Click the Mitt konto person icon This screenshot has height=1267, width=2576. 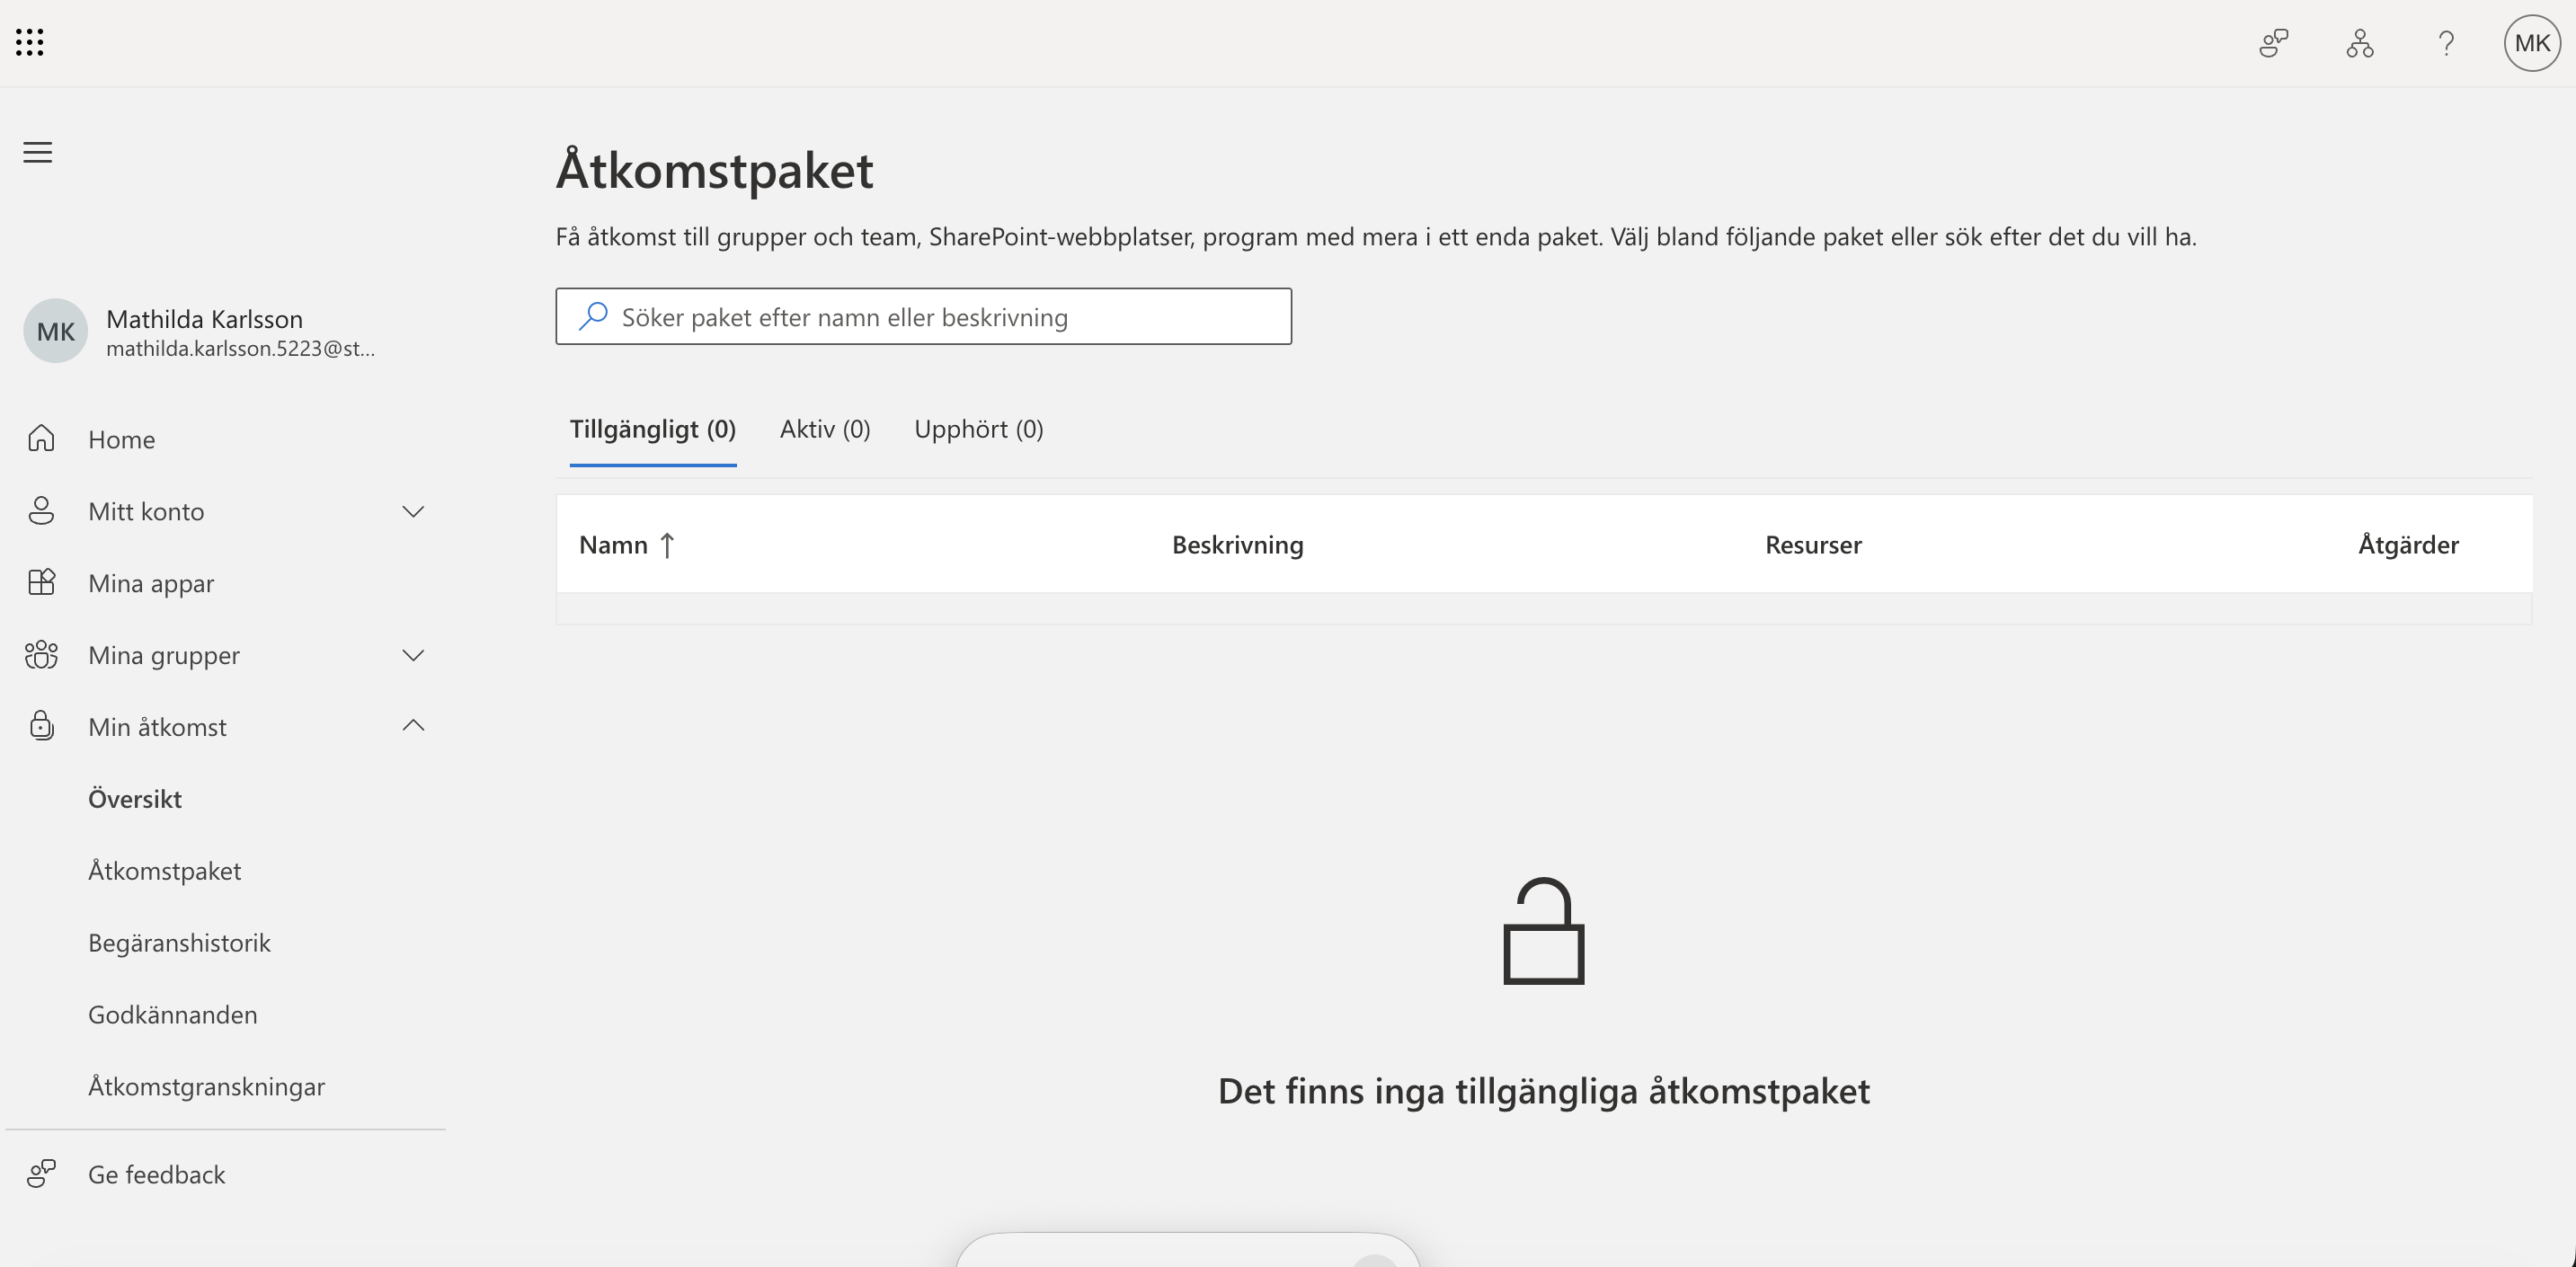point(41,511)
